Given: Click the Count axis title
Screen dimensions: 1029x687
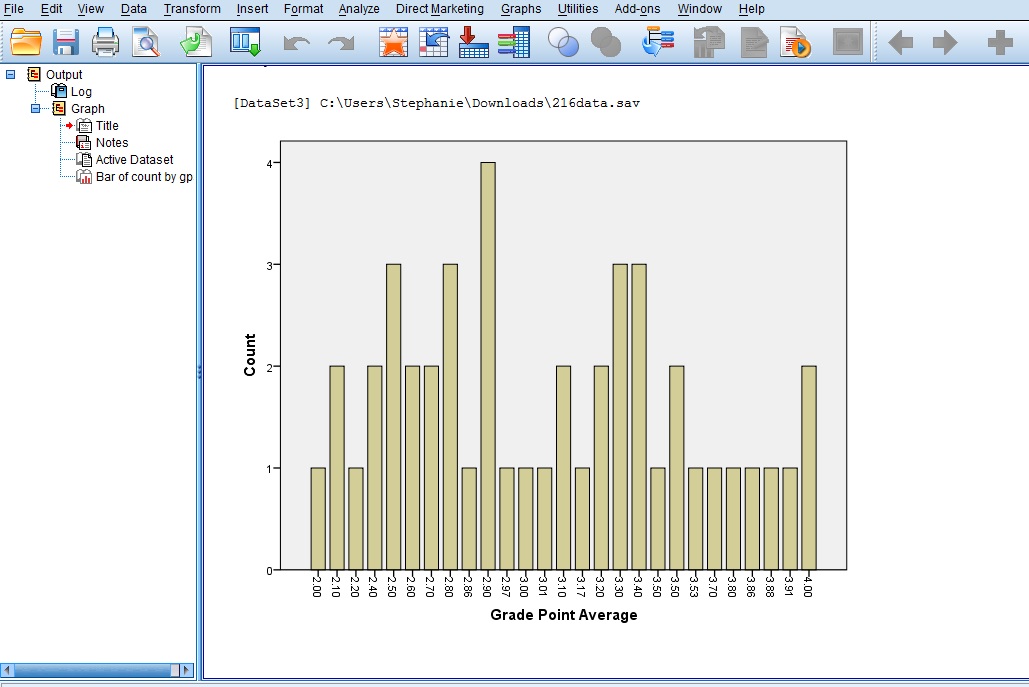Looking at the screenshot, I should [249, 355].
